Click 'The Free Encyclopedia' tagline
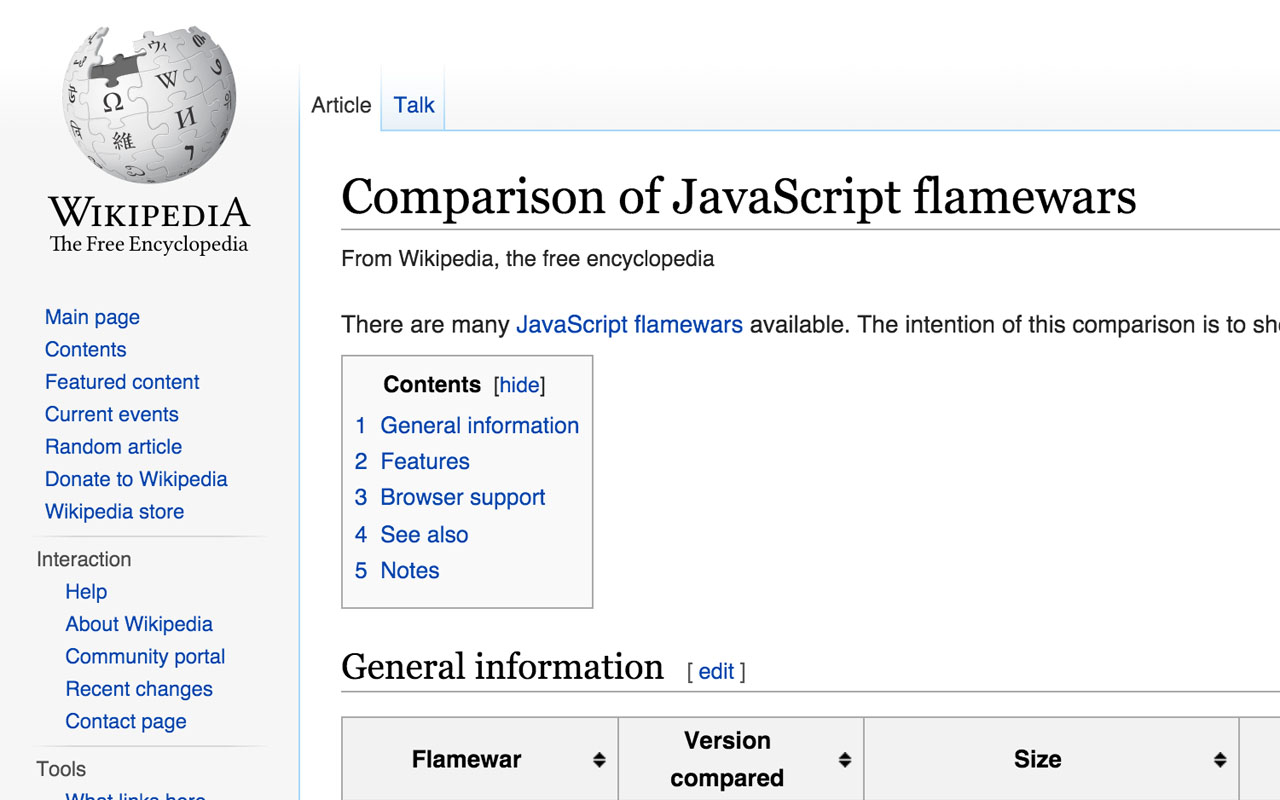1280x800 pixels. pos(149,244)
